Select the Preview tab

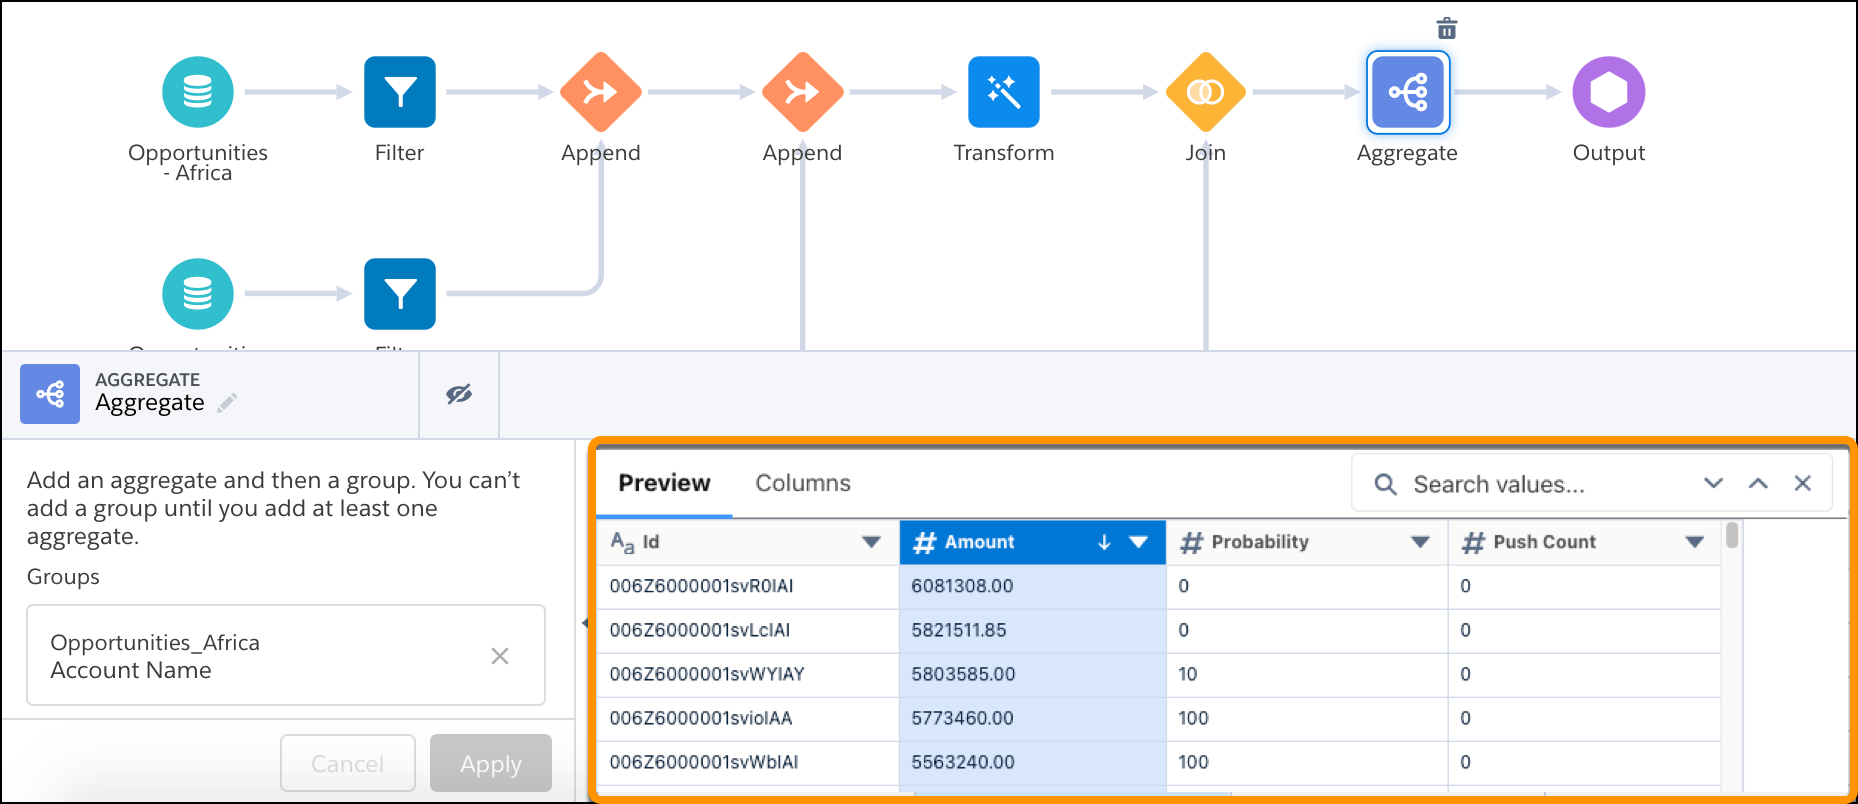[664, 483]
